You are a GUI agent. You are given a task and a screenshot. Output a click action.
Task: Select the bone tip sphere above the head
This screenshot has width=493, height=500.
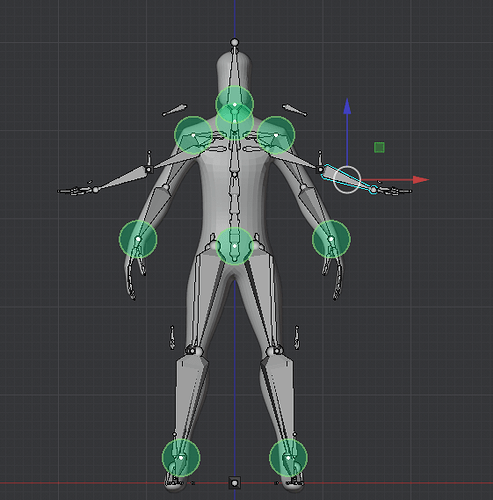click(235, 42)
